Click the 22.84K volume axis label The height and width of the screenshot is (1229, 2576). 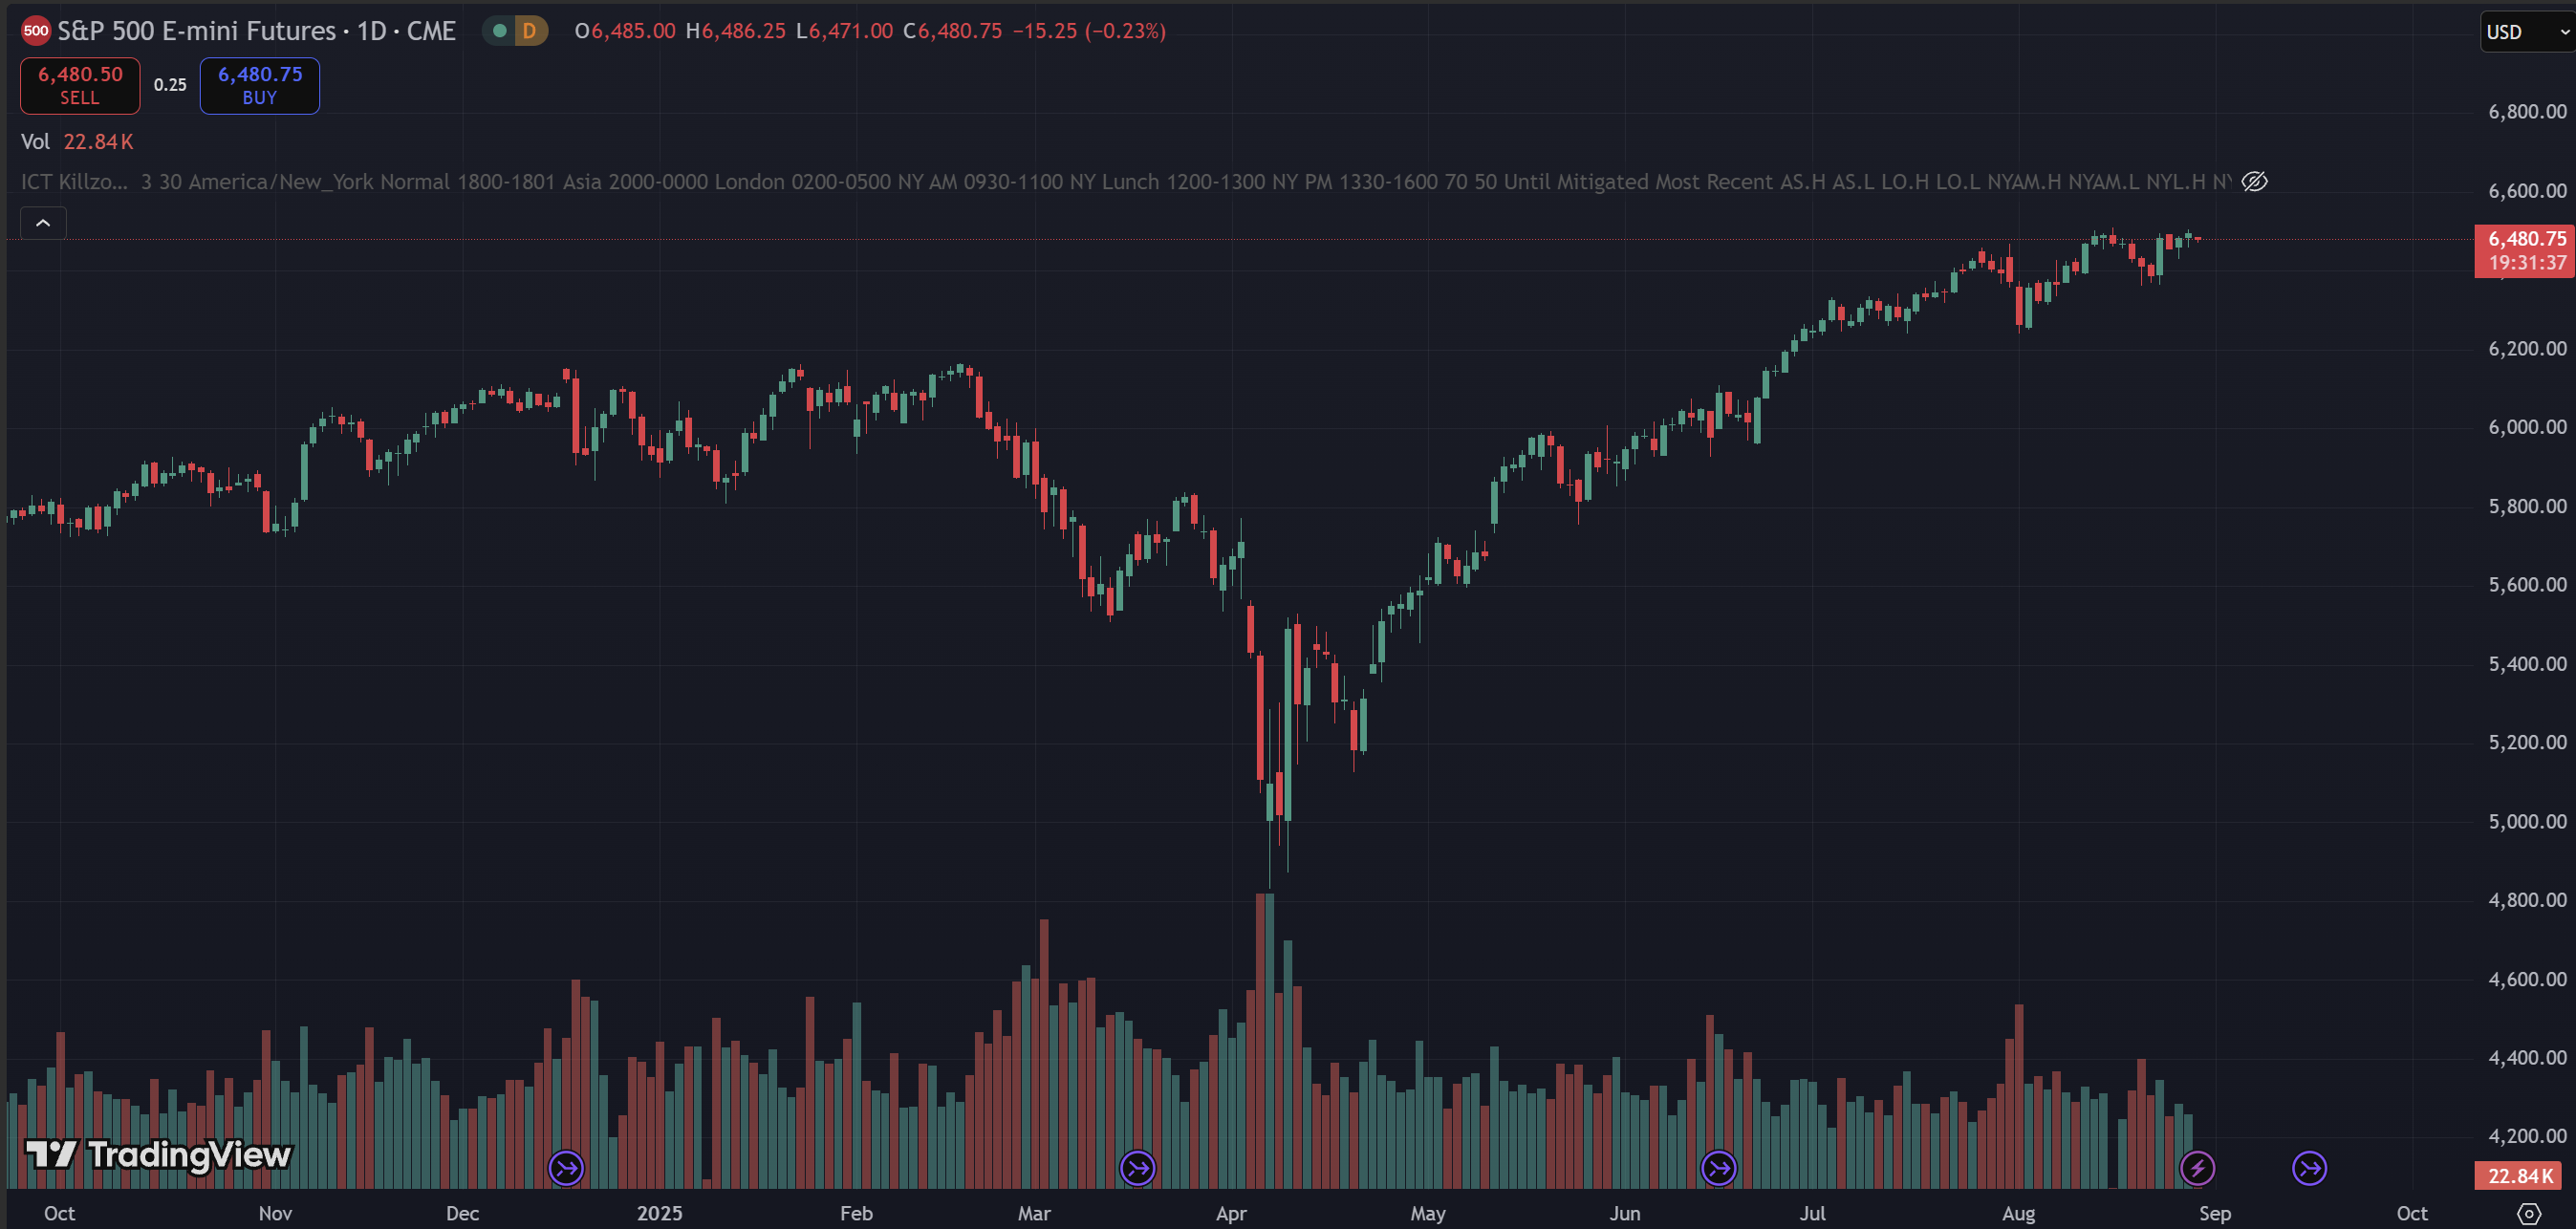click(x=2519, y=1175)
